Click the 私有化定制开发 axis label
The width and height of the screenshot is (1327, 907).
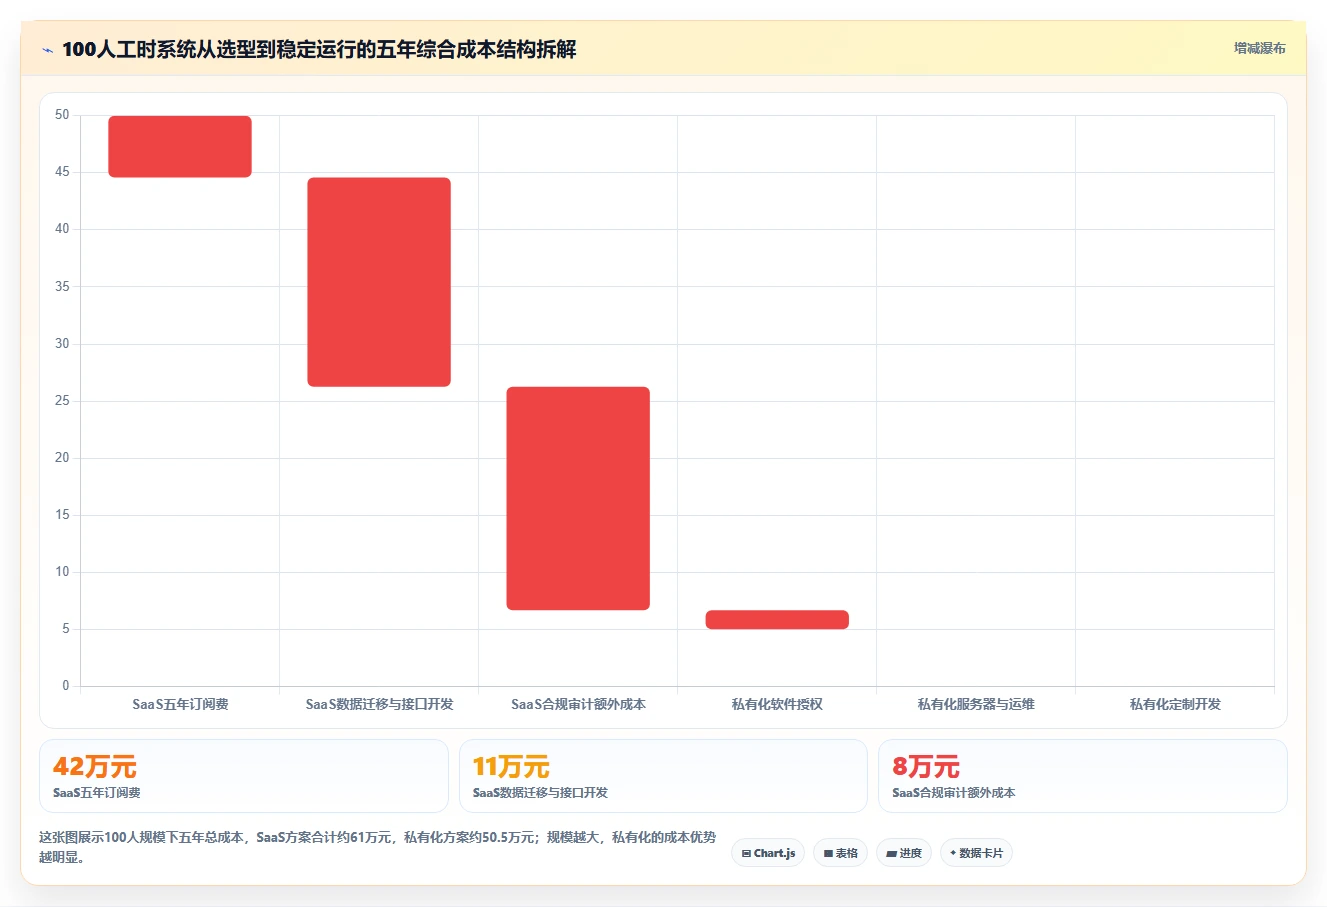[1175, 704]
